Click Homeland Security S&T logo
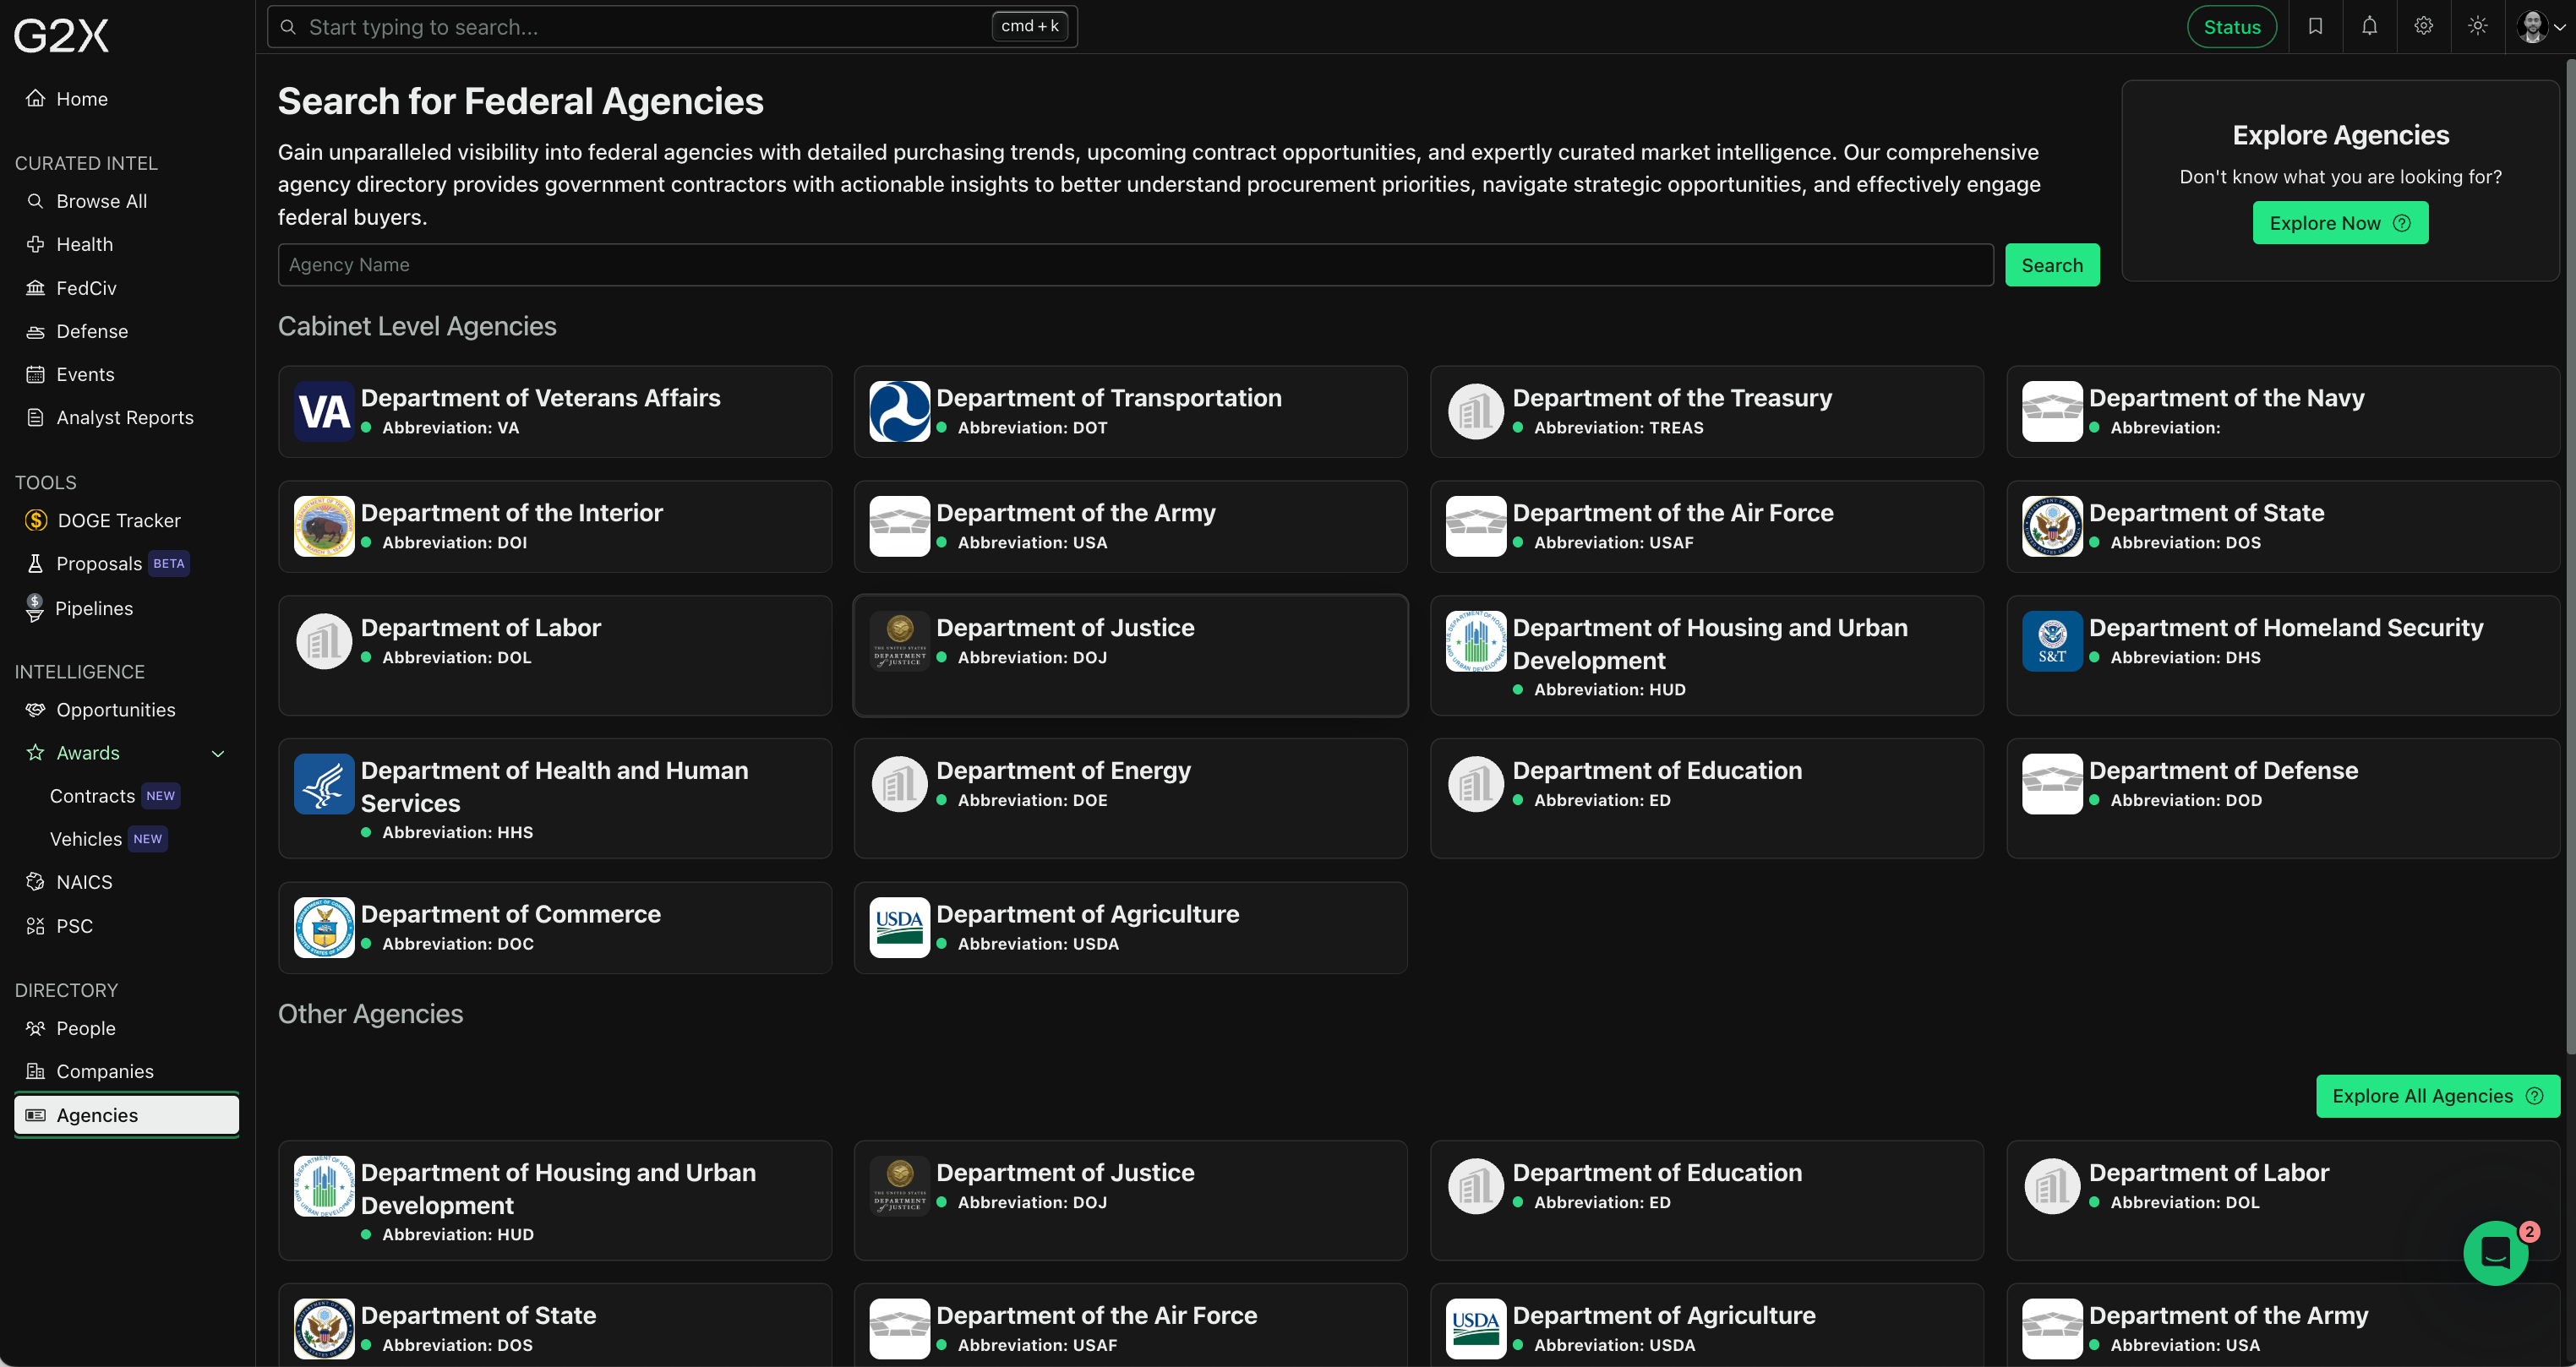The width and height of the screenshot is (2576, 1367). click(2052, 641)
